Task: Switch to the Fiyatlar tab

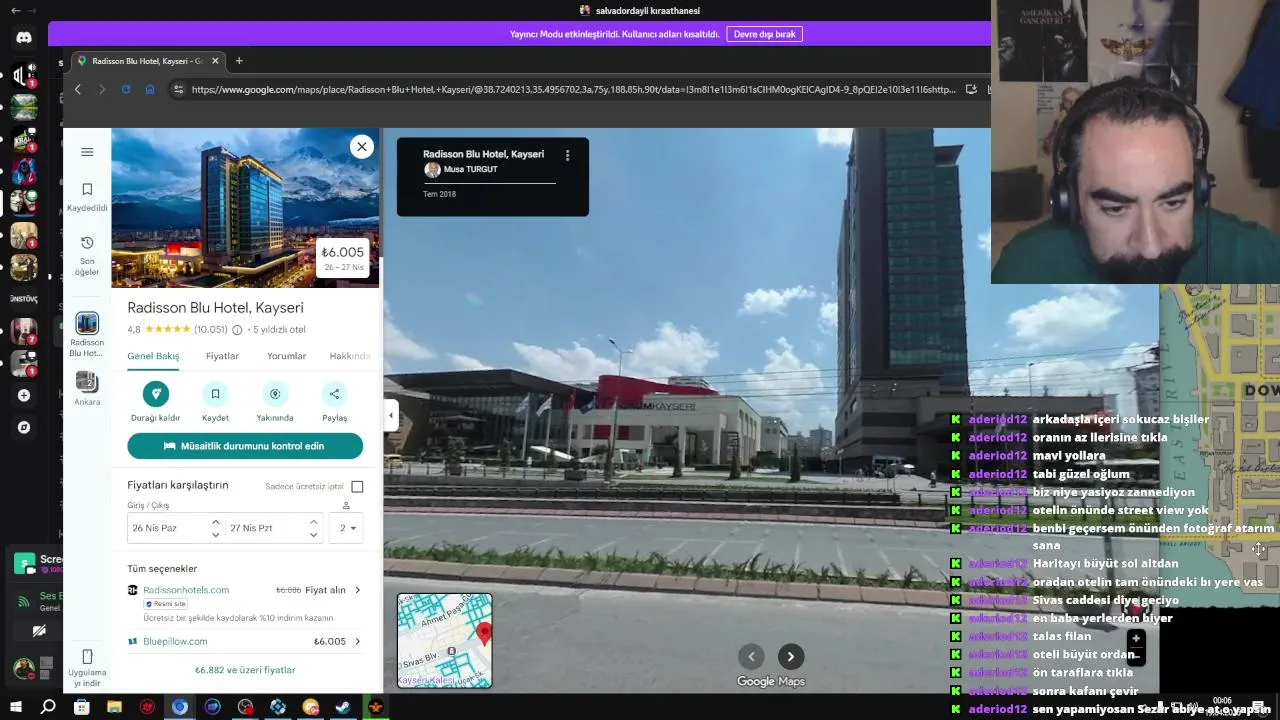Action: (x=222, y=356)
